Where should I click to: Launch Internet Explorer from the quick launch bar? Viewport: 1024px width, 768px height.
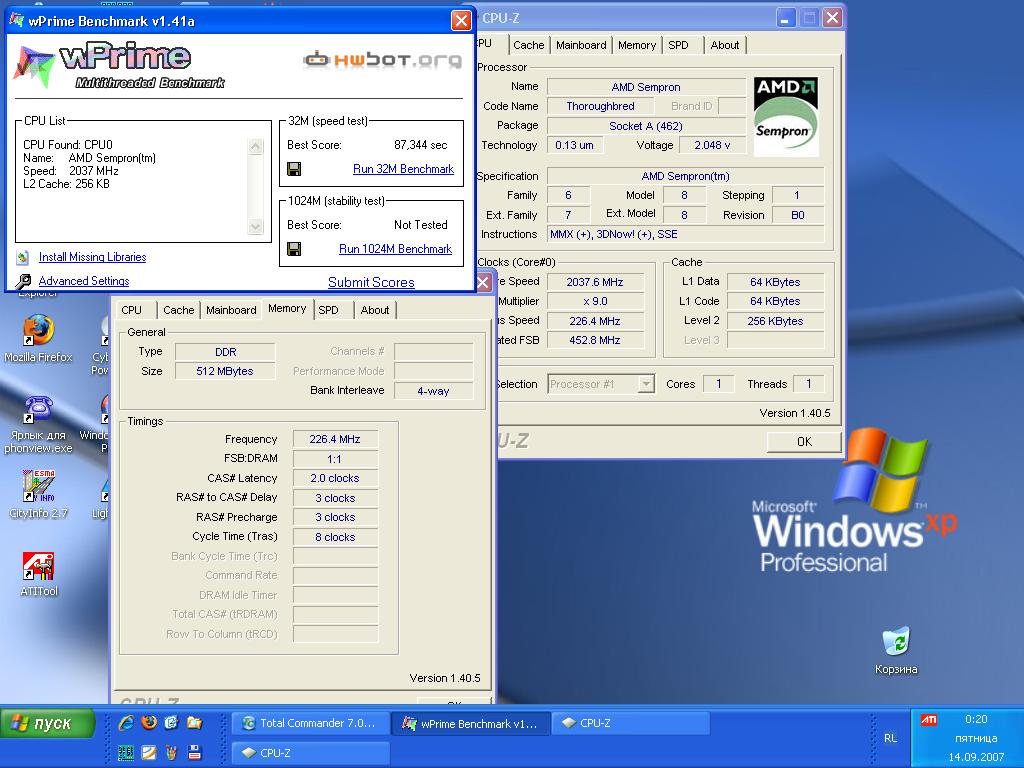tap(126, 723)
